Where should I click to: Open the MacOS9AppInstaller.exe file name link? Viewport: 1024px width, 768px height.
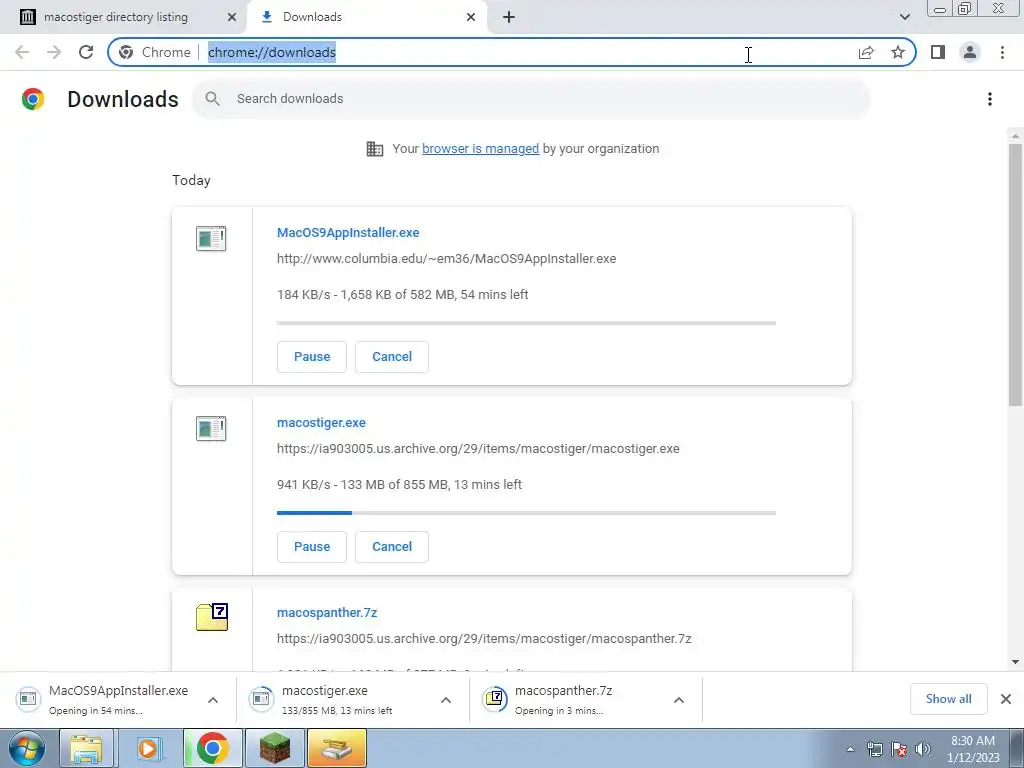click(348, 232)
